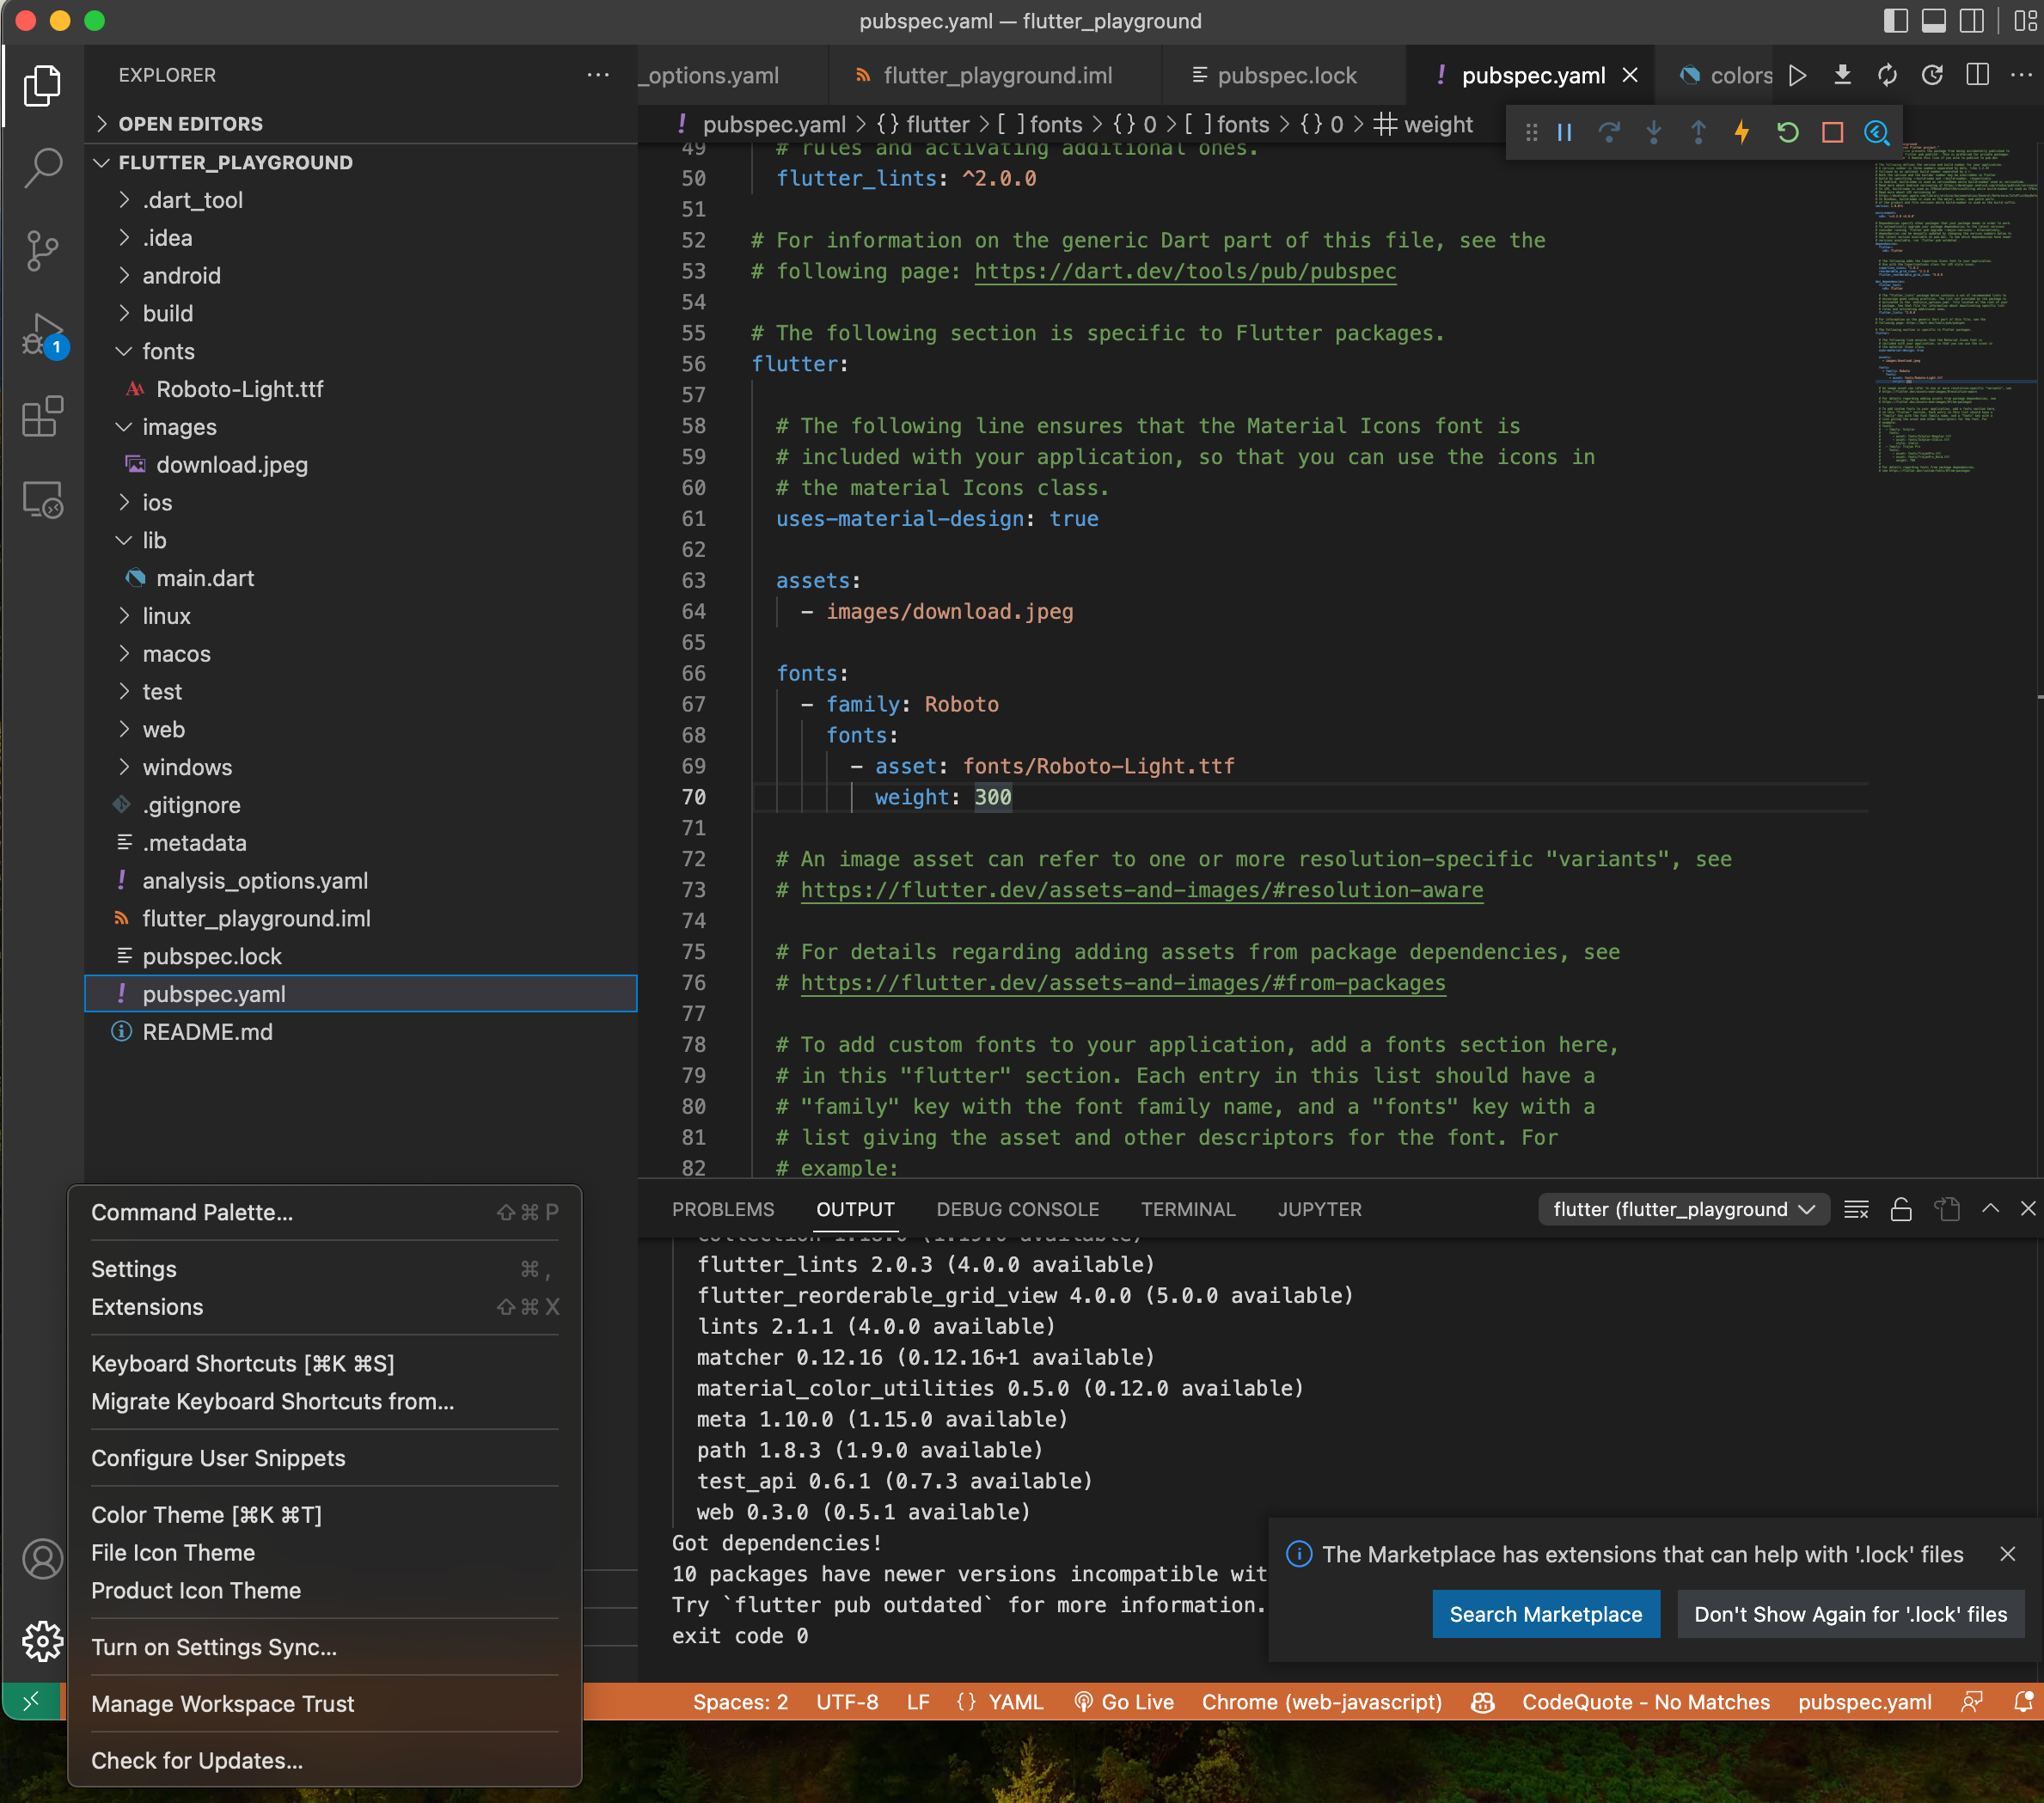
Task: Open the Dart DevTools inspector icon
Action: tap(1877, 132)
